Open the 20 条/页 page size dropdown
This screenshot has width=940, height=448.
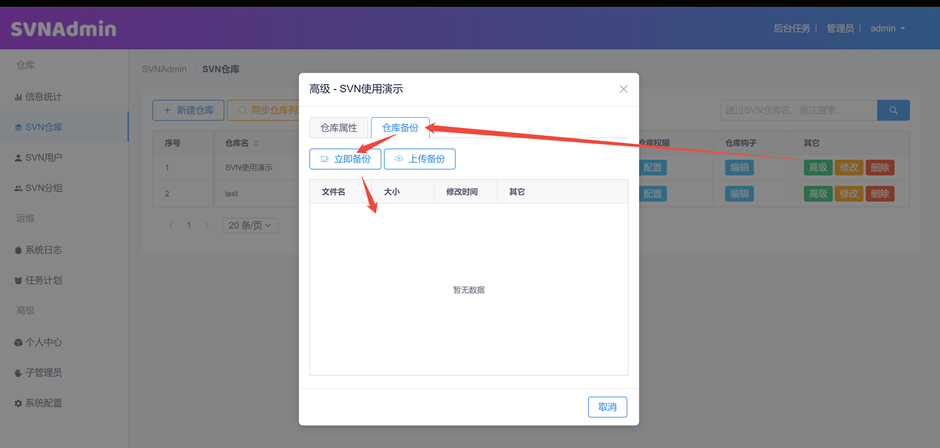[x=251, y=225]
